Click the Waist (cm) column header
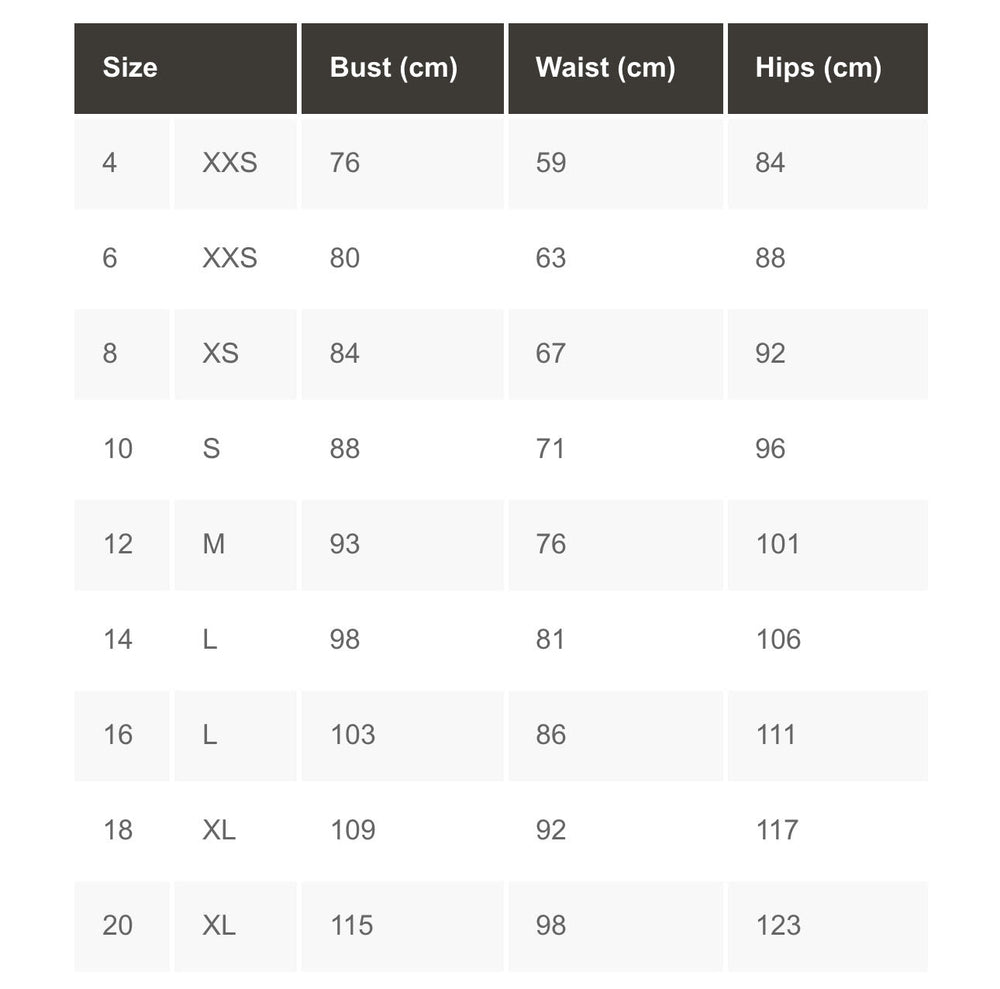This screenshot has width=1000, height=989. pyautogui.click(x=605, y=68)
